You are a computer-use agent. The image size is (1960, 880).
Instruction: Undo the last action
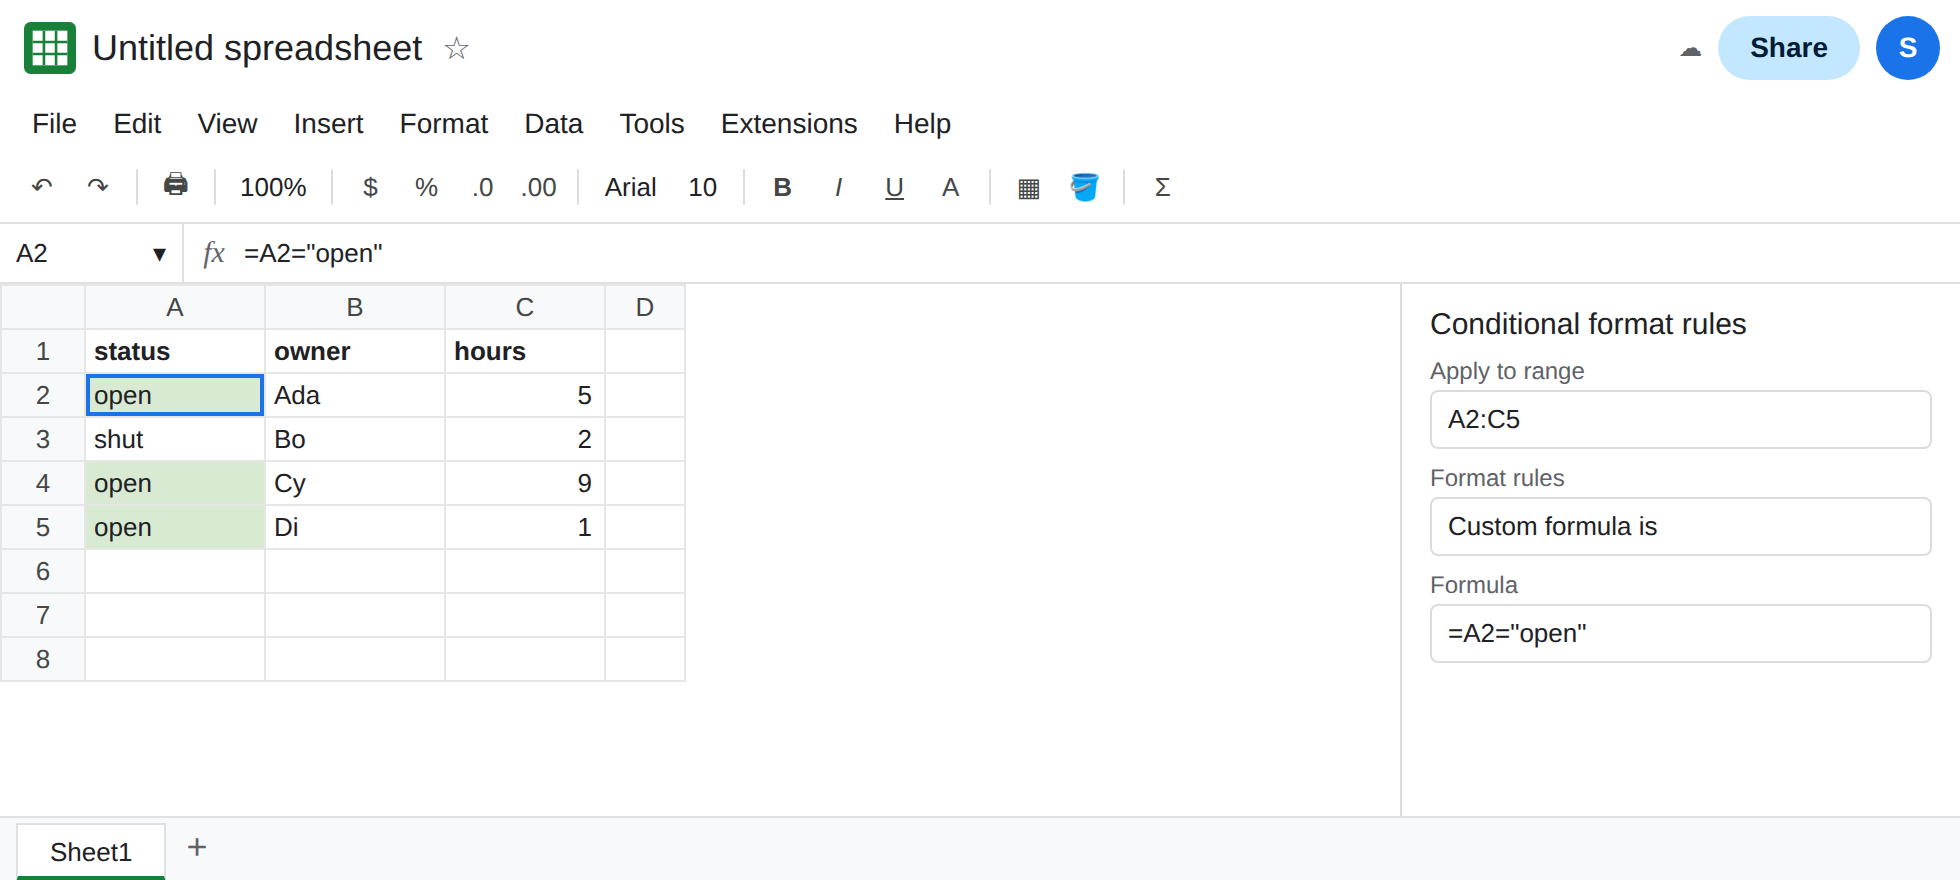(x=42, y=187)
